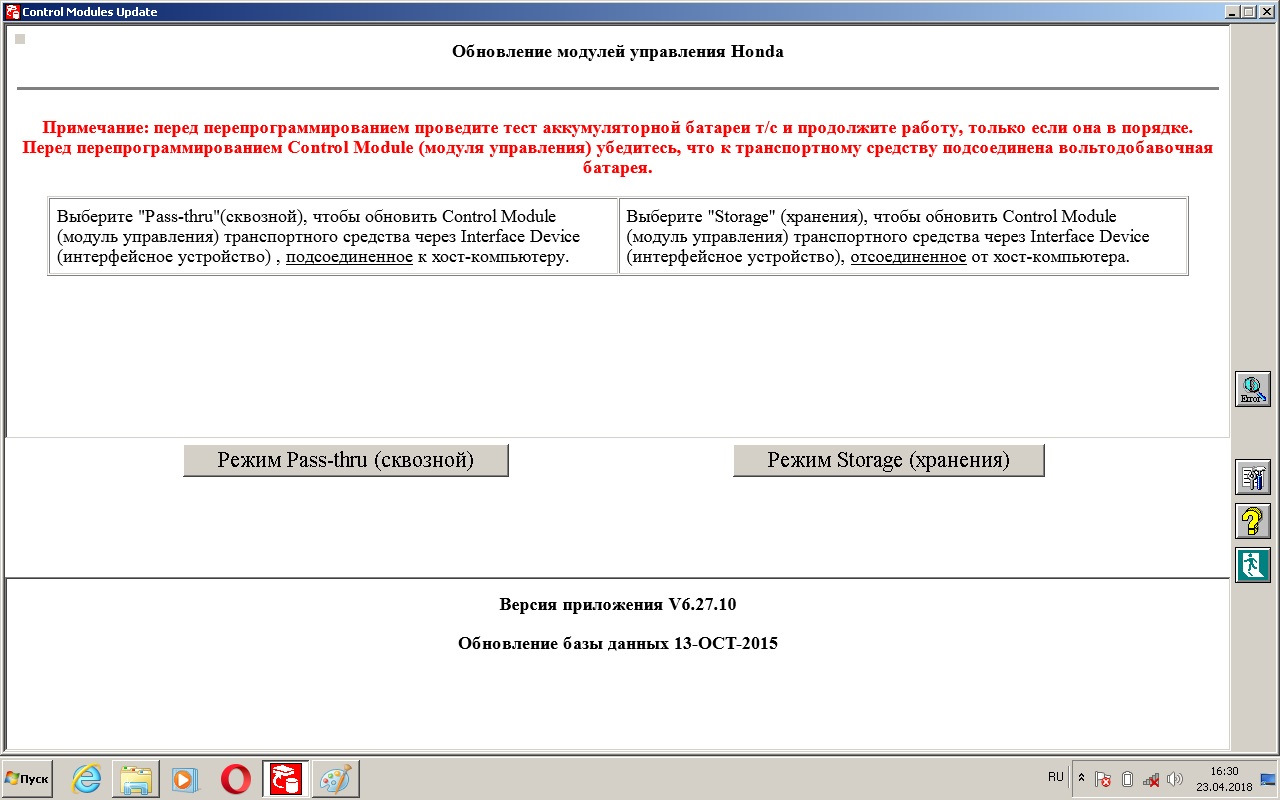
Task: Open the settings tools icon with hammer
Action: click(x=1253, y=477)
